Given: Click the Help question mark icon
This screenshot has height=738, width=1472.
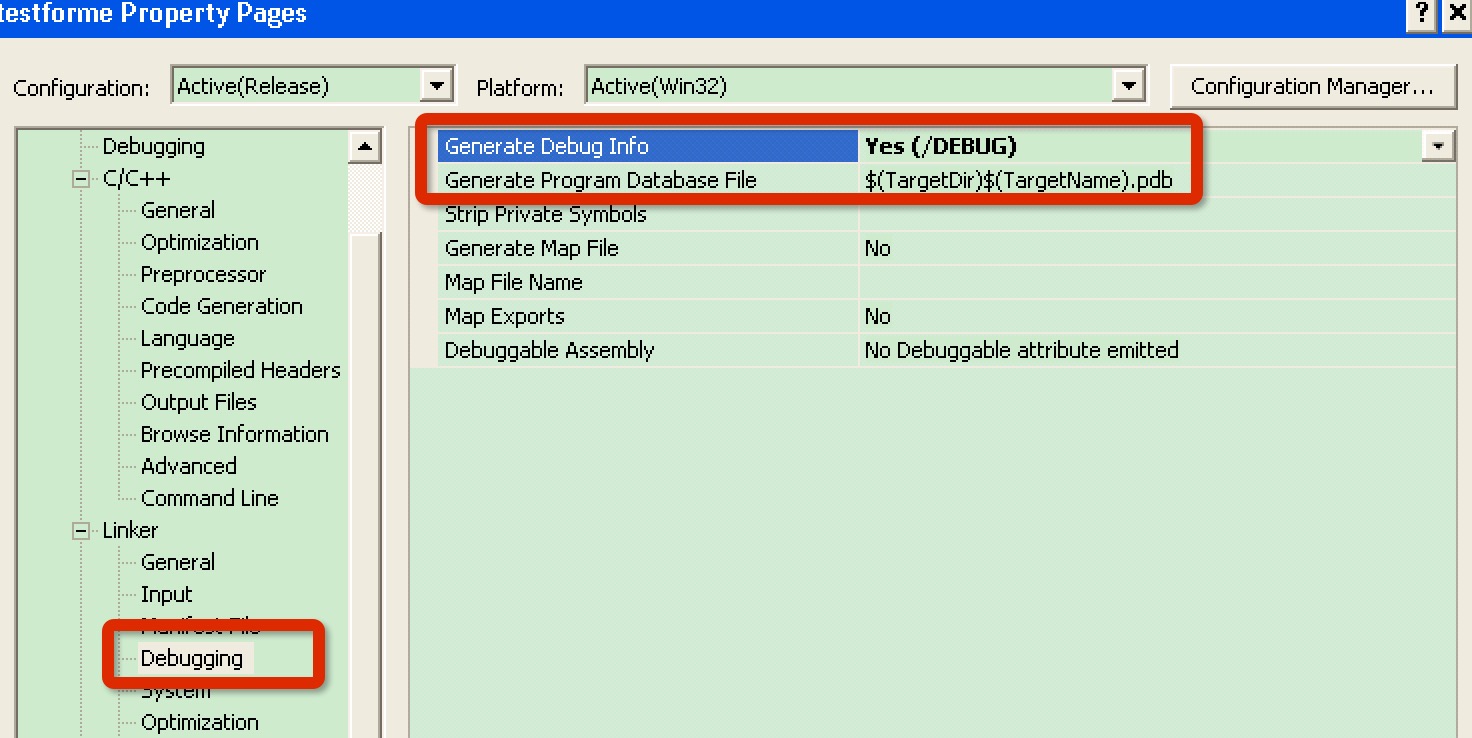Looking at the screenshot, I should point(1419,14).
